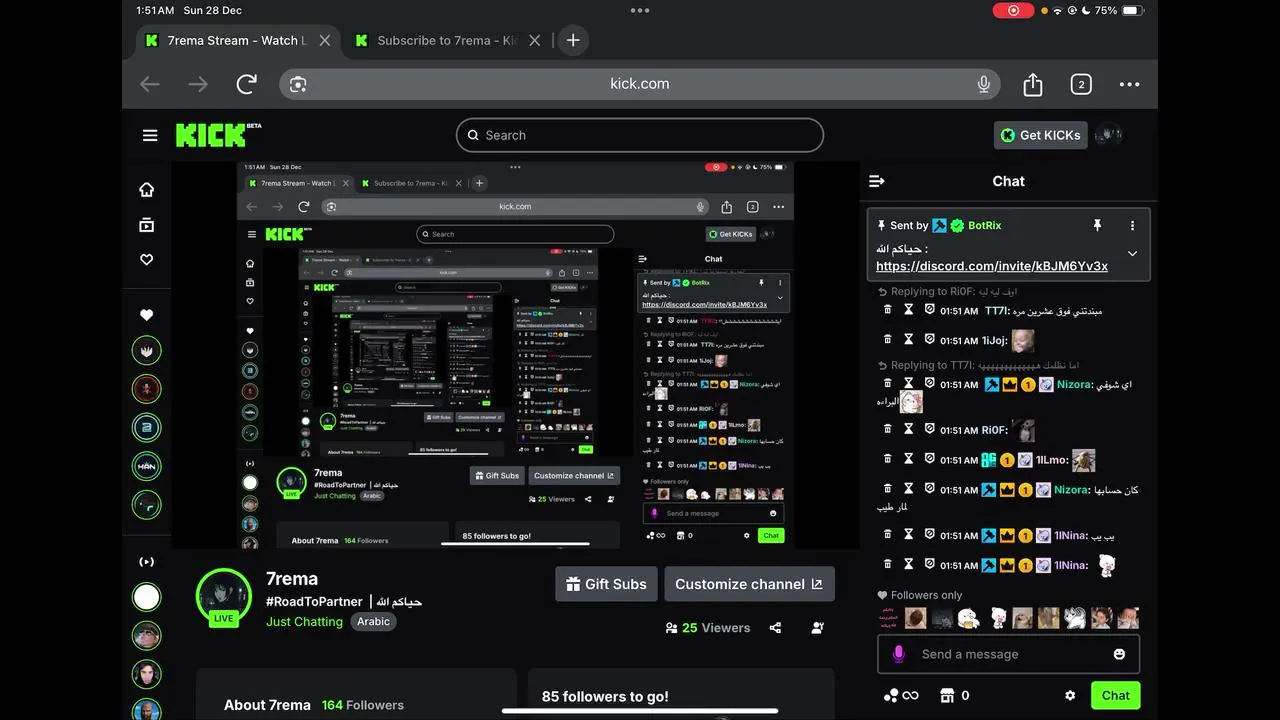Click the 164 Followers text
The height and width of the screenshot is (720, 1280).
[363, 705]
